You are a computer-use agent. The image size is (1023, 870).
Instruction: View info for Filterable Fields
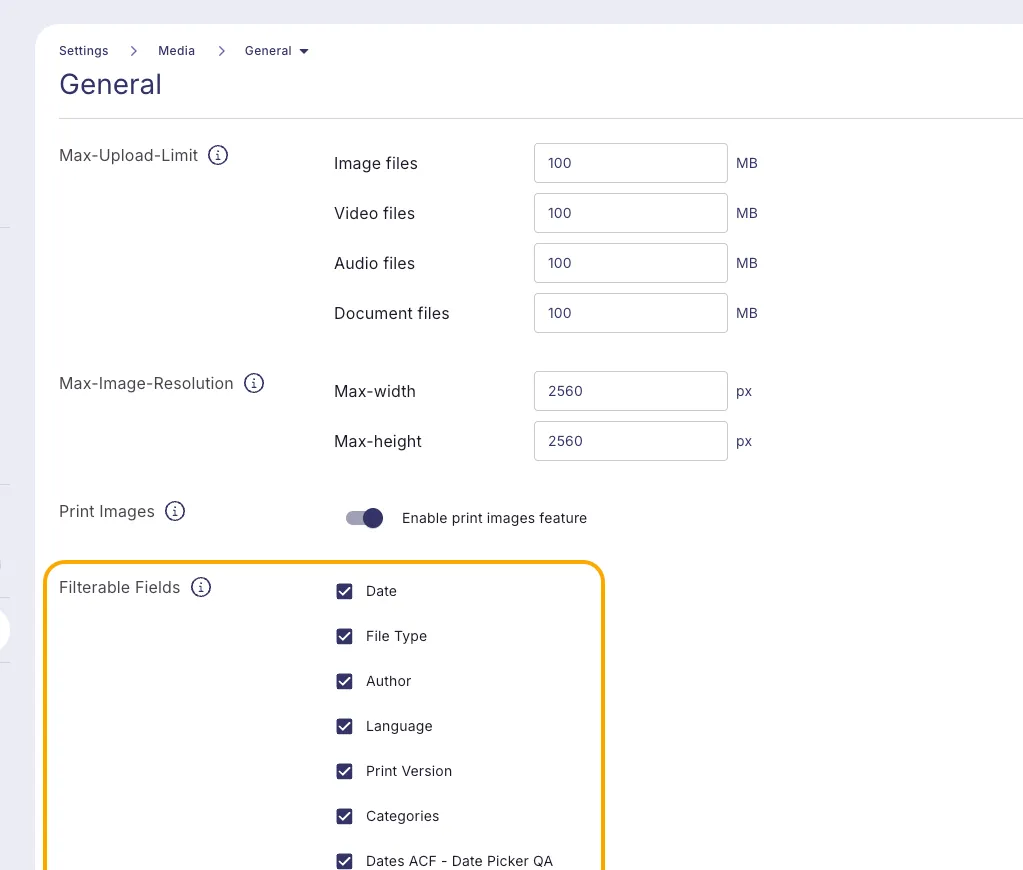pyautogui.click(x=201, y=587)
